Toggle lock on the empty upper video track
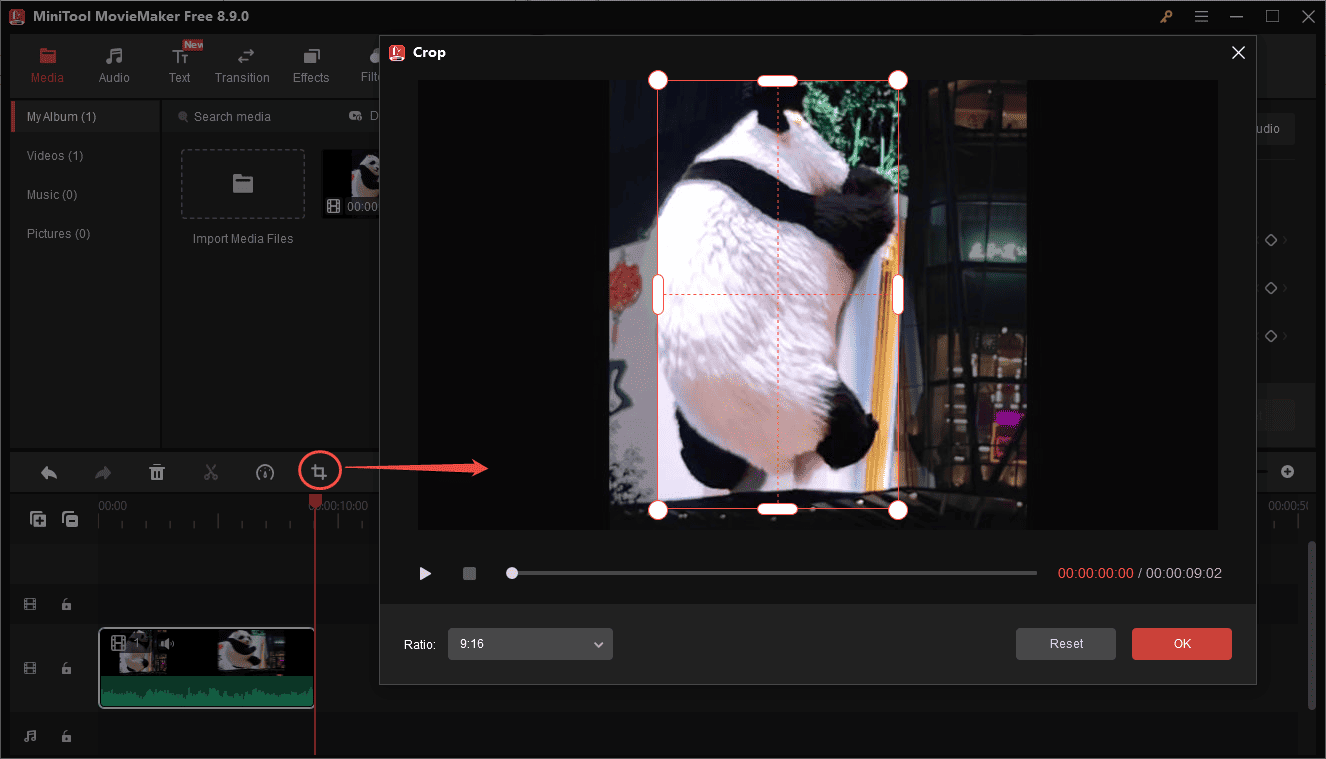 tap(66, 604)
